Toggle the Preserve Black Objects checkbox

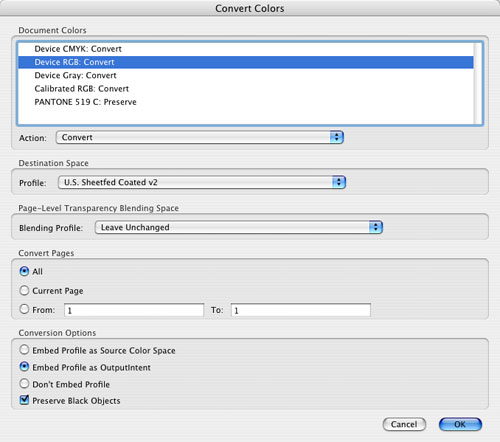pos(24,400)
